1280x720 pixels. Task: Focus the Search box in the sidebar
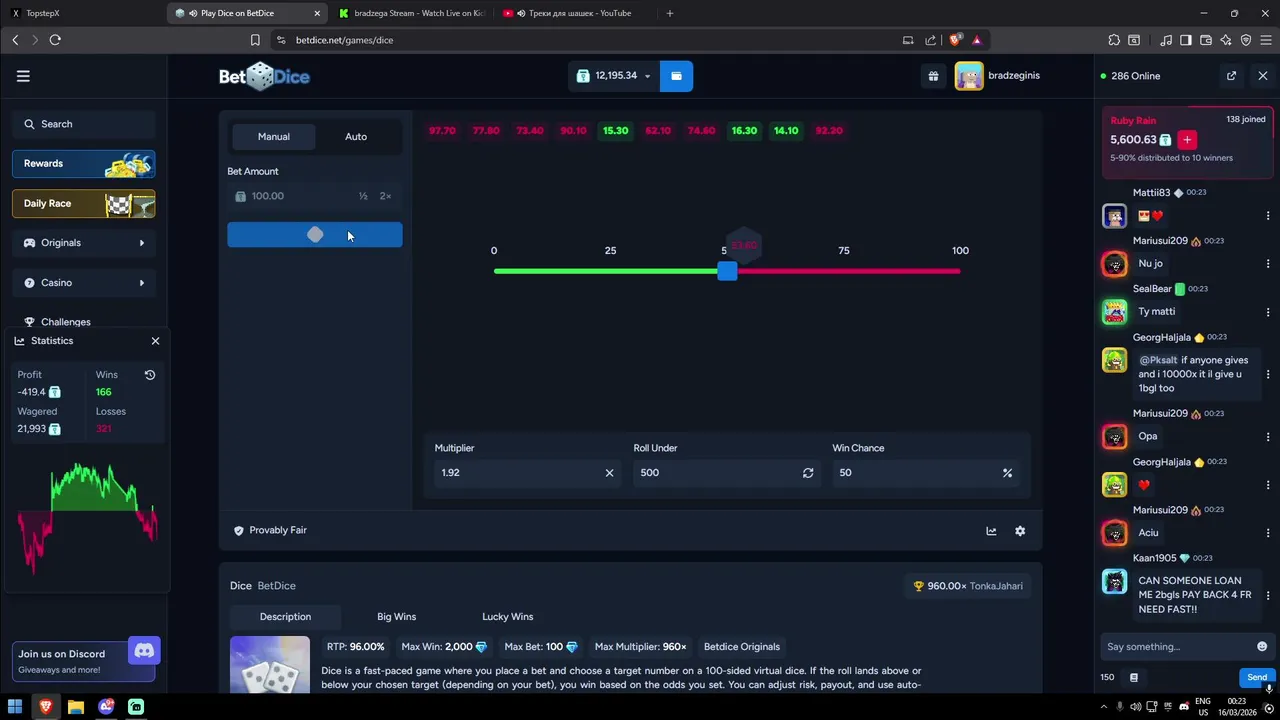[84, 124]
